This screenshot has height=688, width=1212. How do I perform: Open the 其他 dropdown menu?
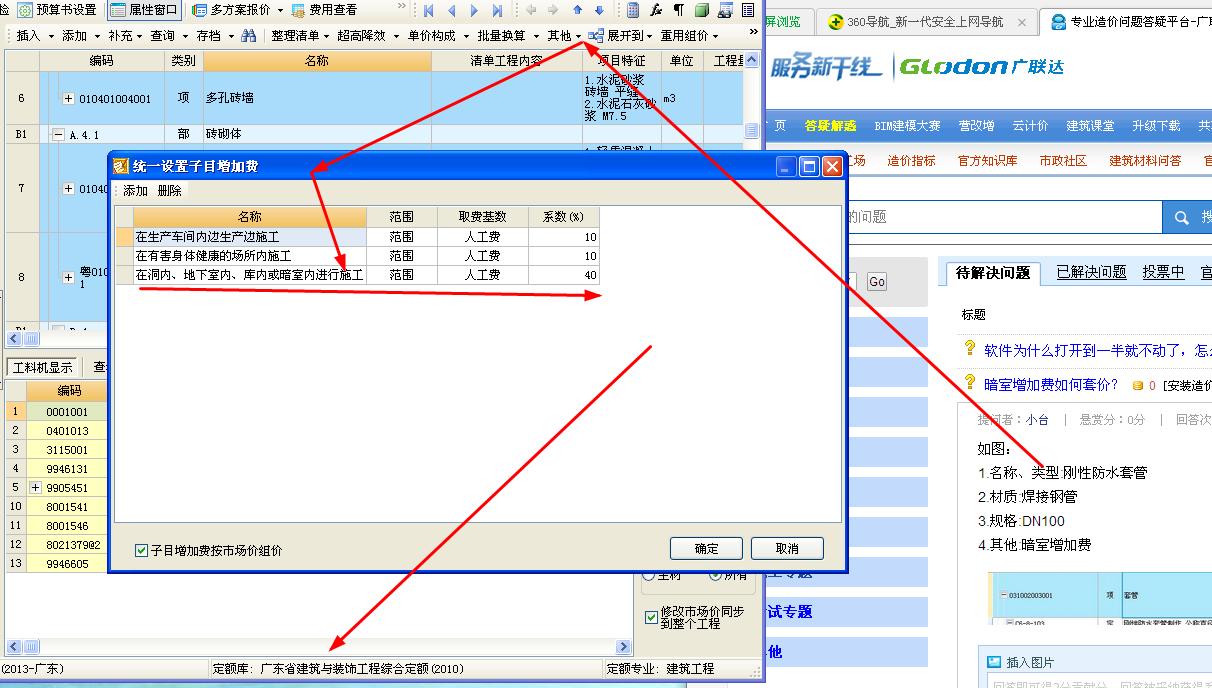coord(565,35)
